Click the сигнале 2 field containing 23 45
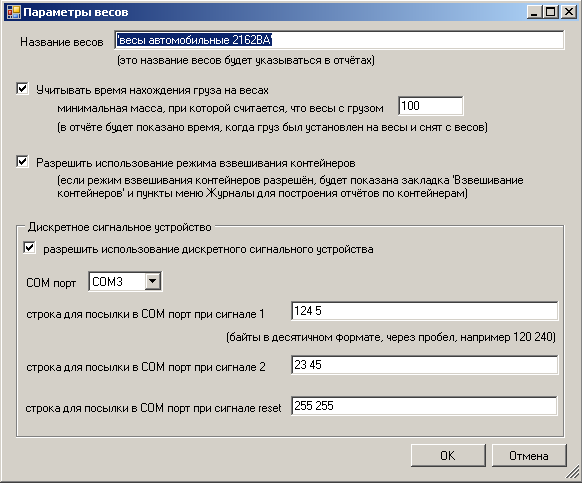 coord(424,365)
